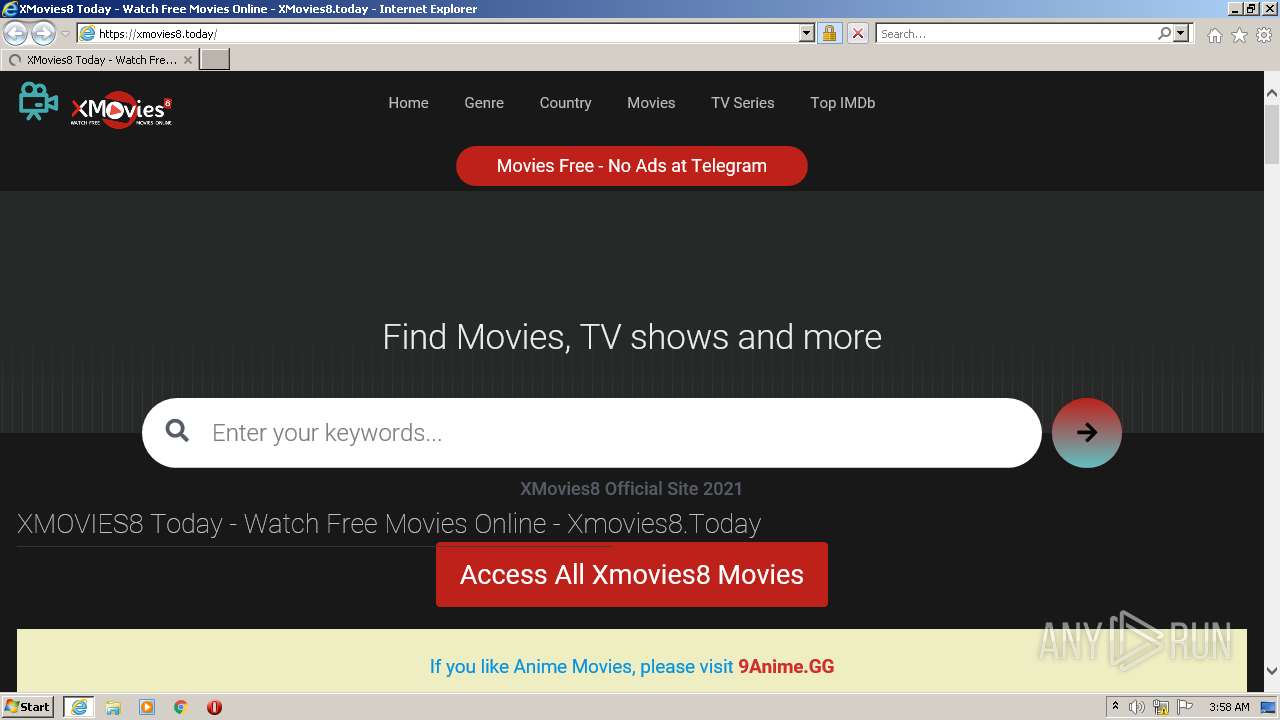Open the TV Series menu item
Image resolution: width=1280 pixels, height=720 pixels.
point(742,103)
